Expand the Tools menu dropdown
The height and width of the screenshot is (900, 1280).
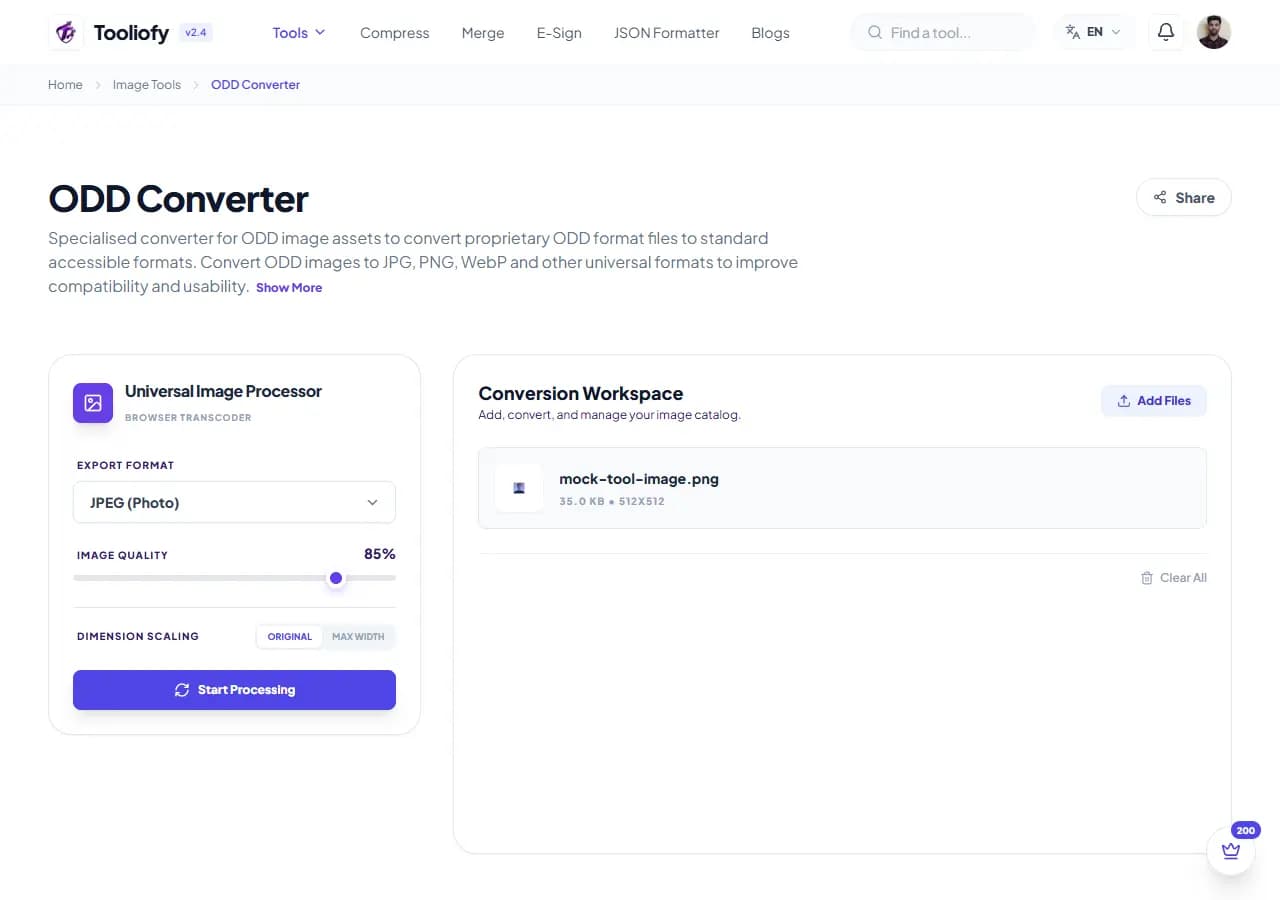tap(299, 32)
